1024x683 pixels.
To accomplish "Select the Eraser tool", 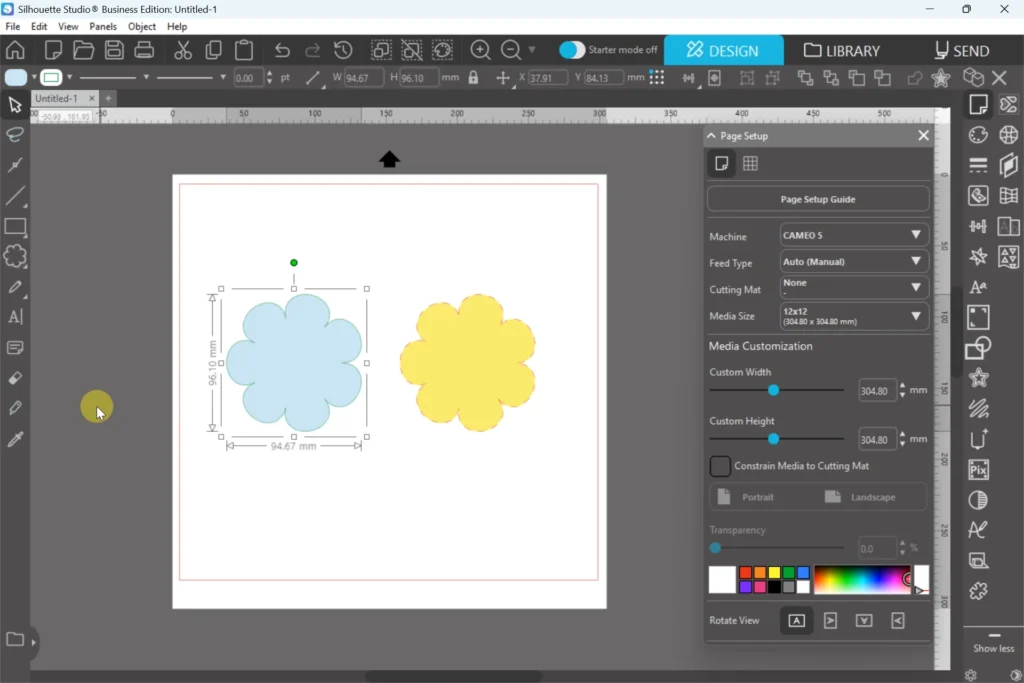I will pos(15,378).
